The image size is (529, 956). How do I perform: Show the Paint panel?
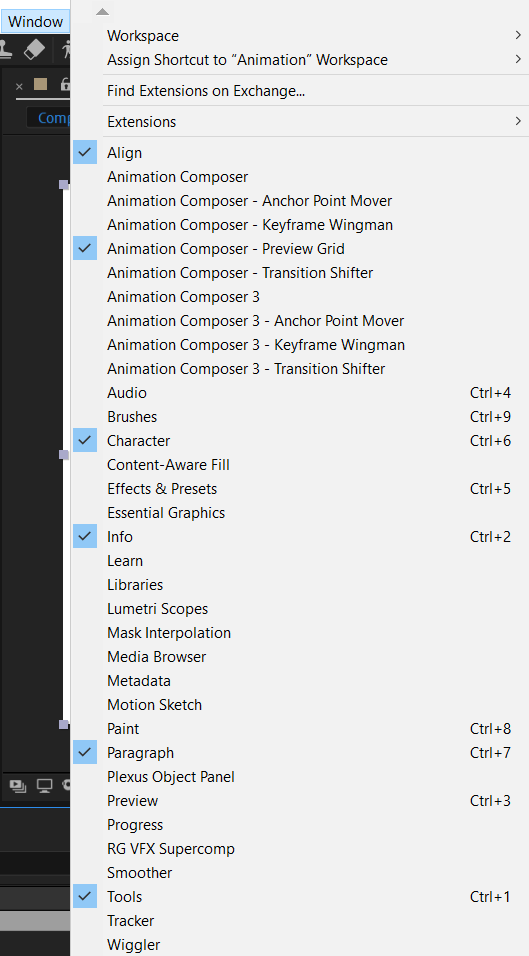coord(299,729)
